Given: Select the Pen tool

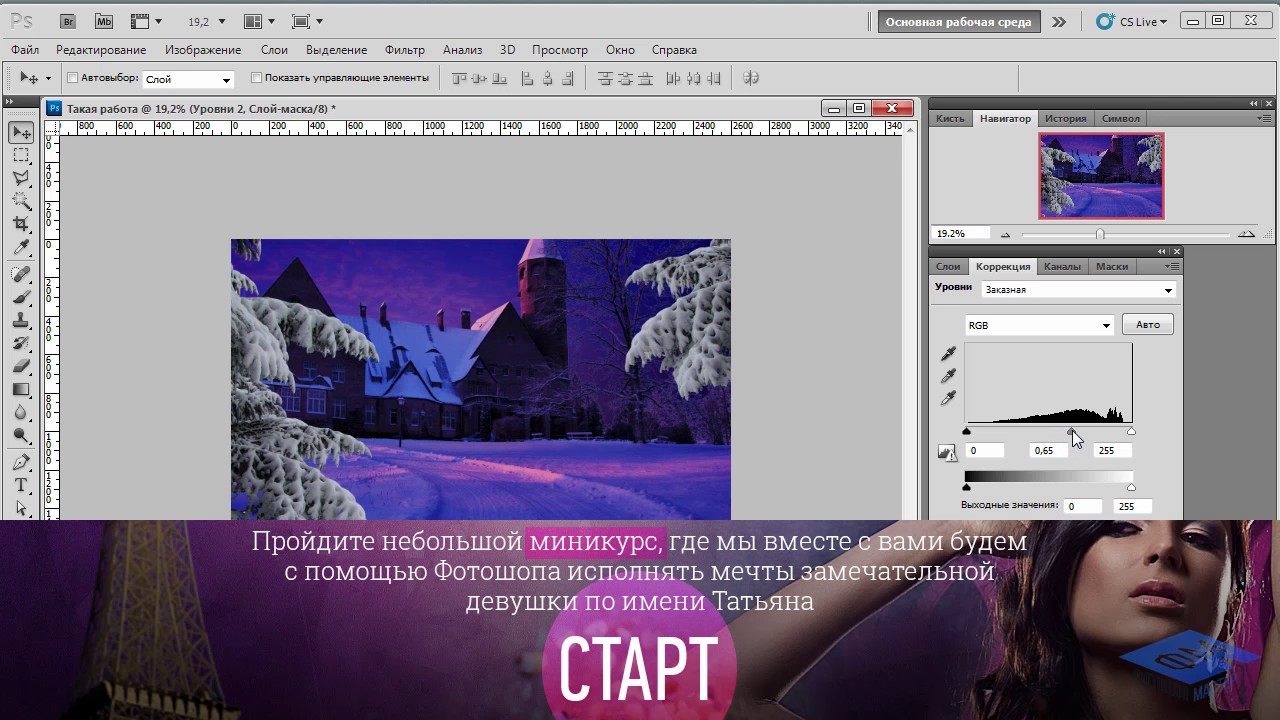Looking at the screenshot, I should pos(21,462).
